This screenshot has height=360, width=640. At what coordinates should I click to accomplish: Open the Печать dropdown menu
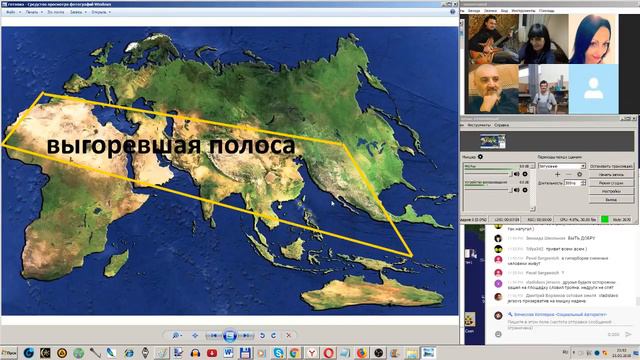(x=33, y=12)
